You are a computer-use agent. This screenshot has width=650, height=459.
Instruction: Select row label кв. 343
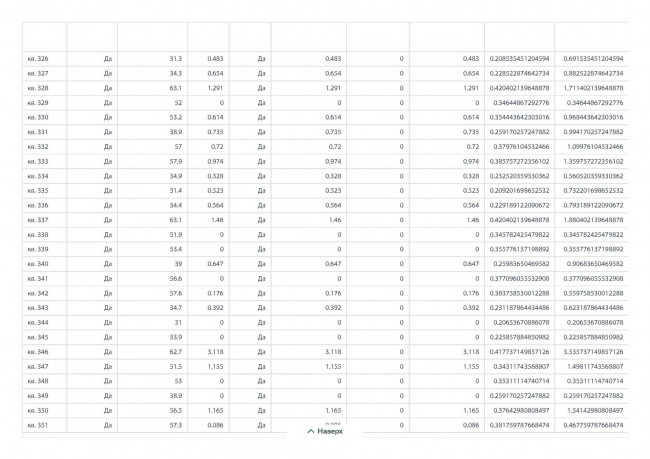pyautogui.click(x=38, y=308)
